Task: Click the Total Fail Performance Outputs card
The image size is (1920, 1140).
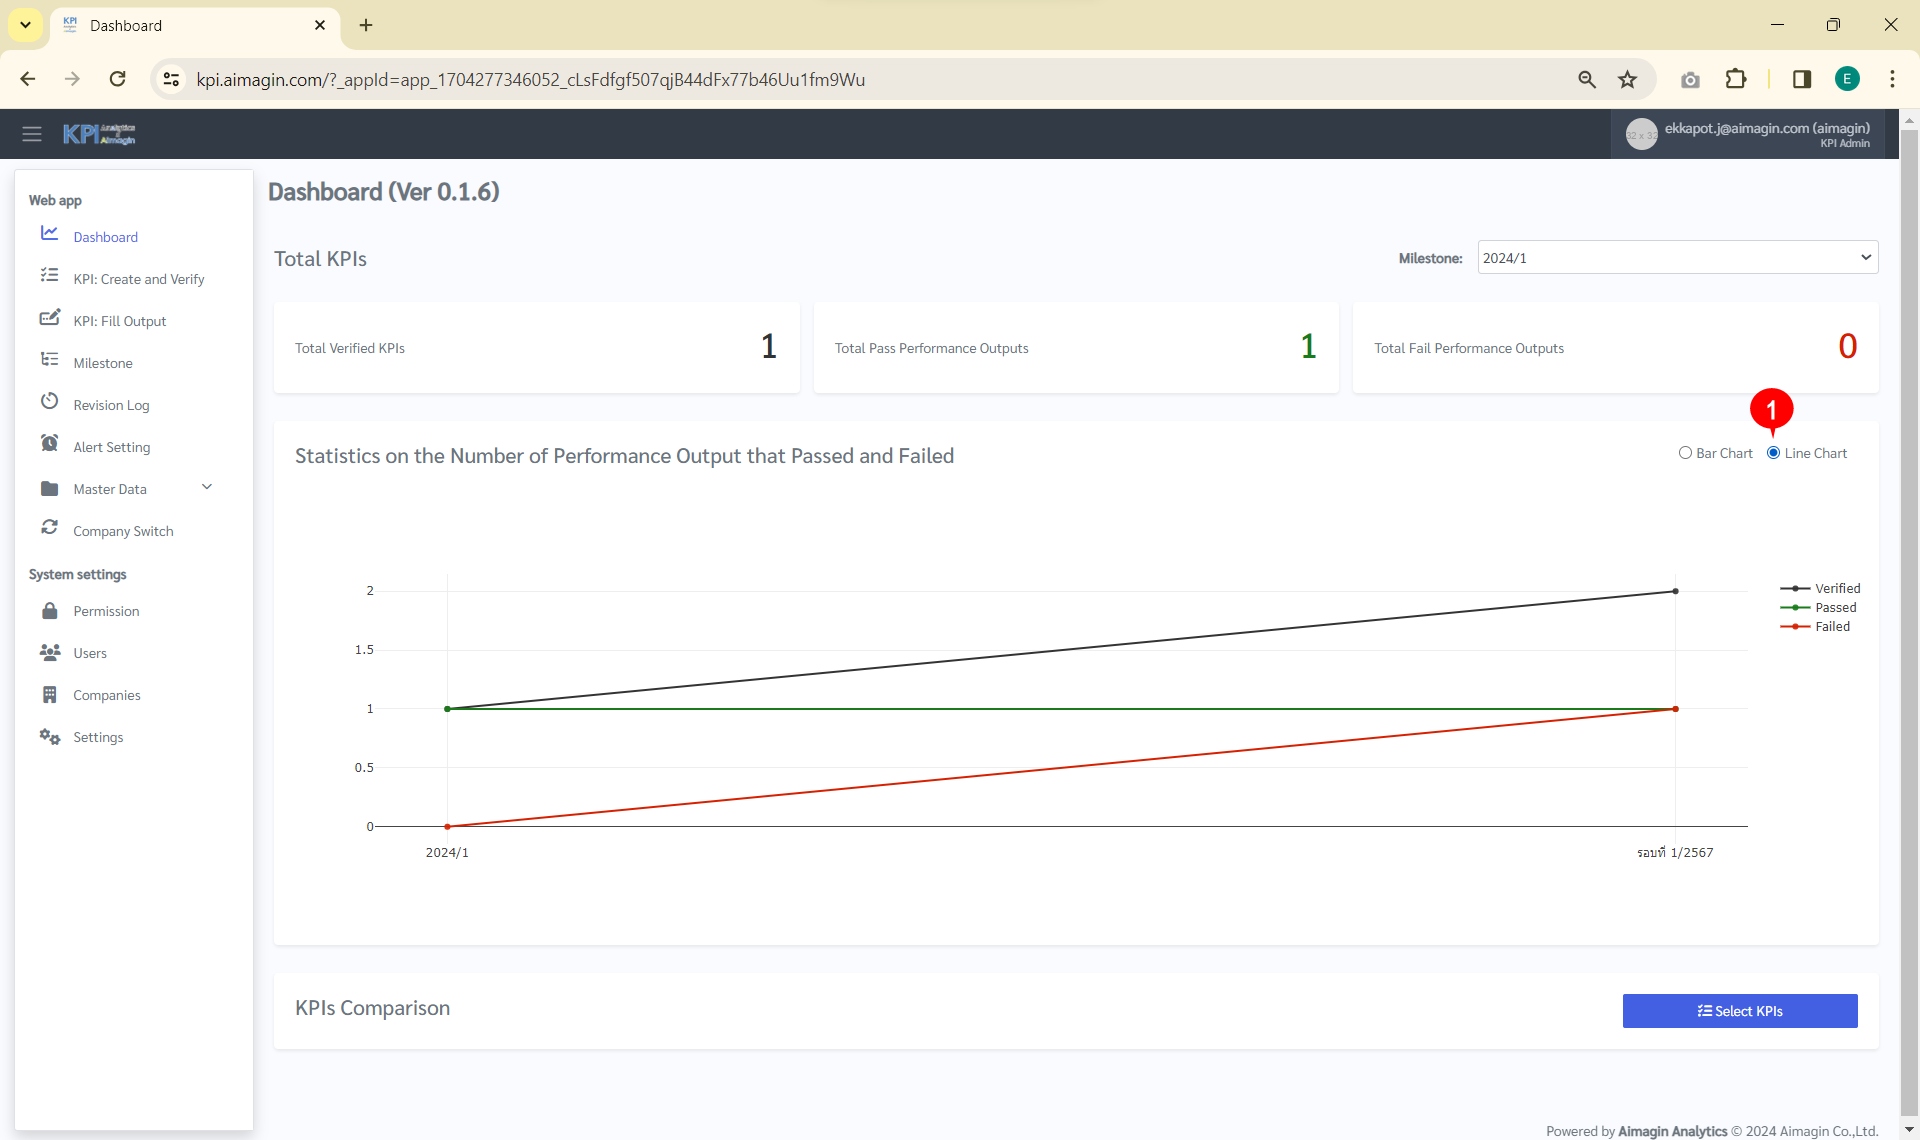Action: (1615, 347)
